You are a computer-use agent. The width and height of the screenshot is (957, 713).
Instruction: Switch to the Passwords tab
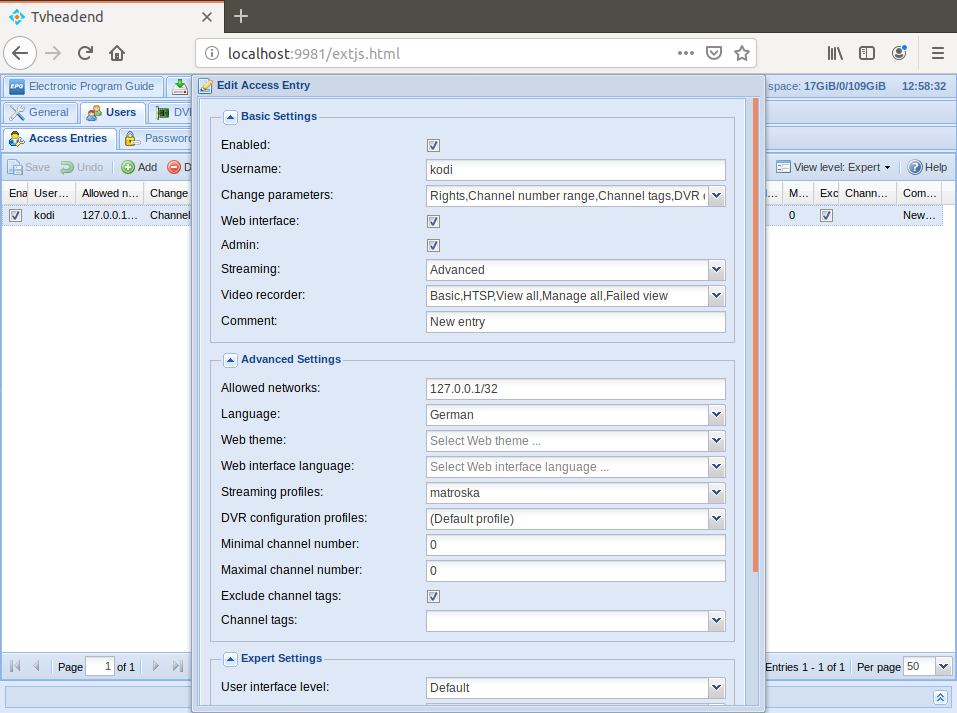(x=156, y=139)
